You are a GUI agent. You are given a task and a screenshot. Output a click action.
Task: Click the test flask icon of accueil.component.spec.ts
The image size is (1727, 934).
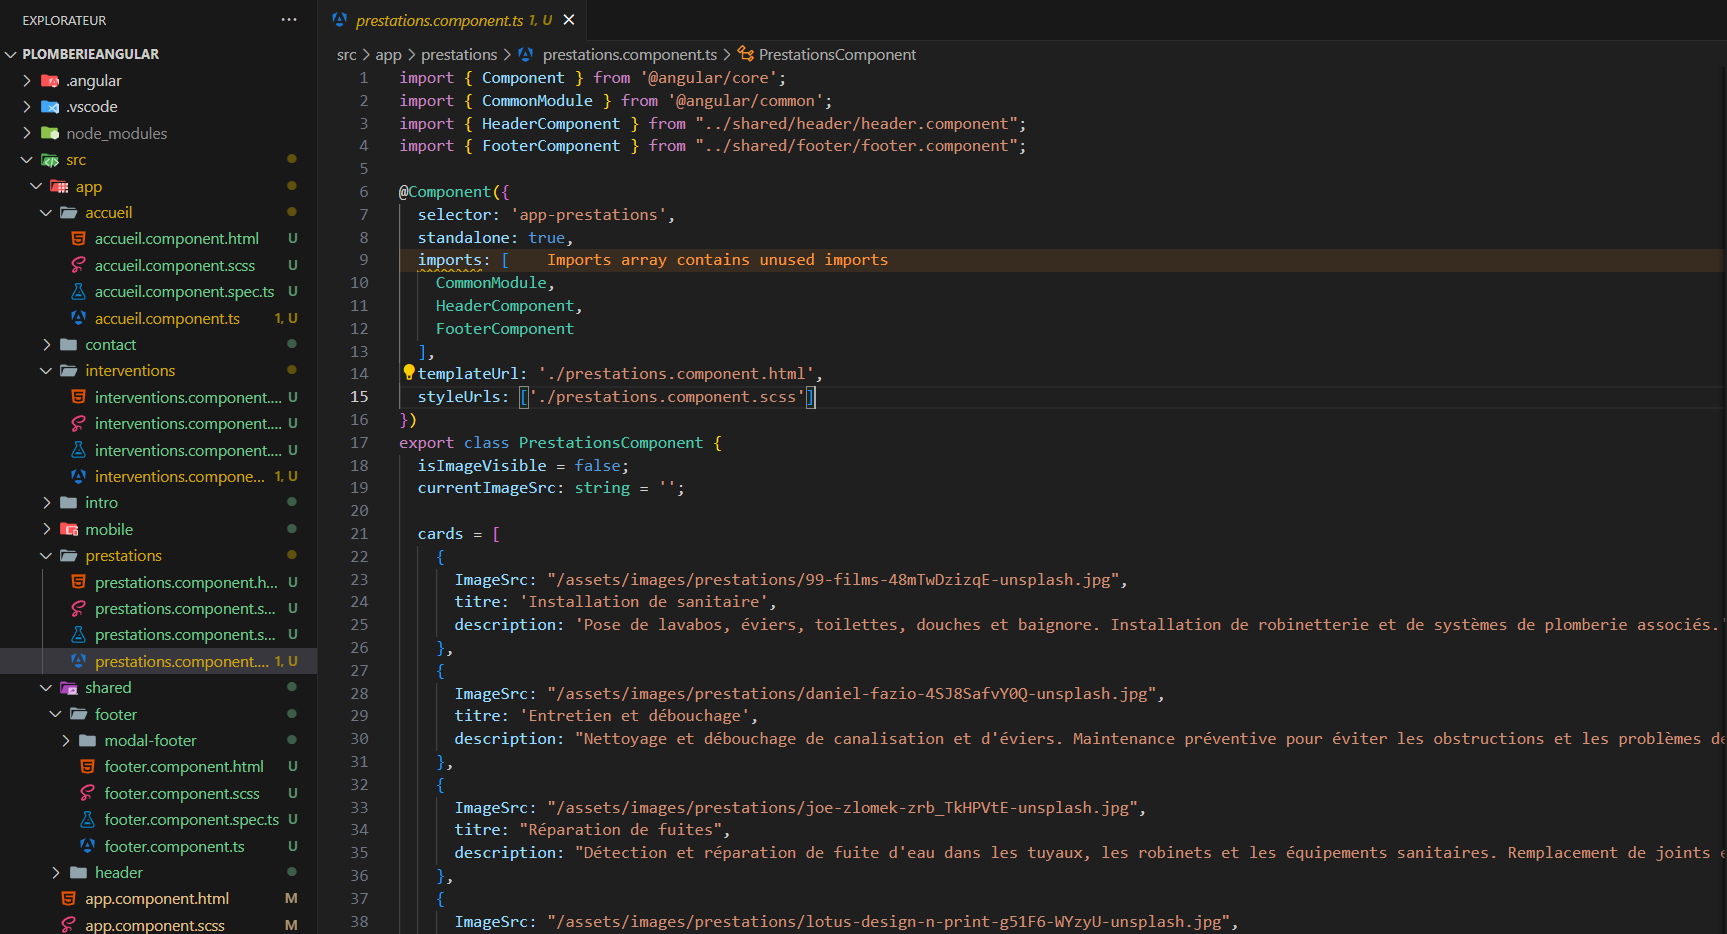tap(78, 291)
